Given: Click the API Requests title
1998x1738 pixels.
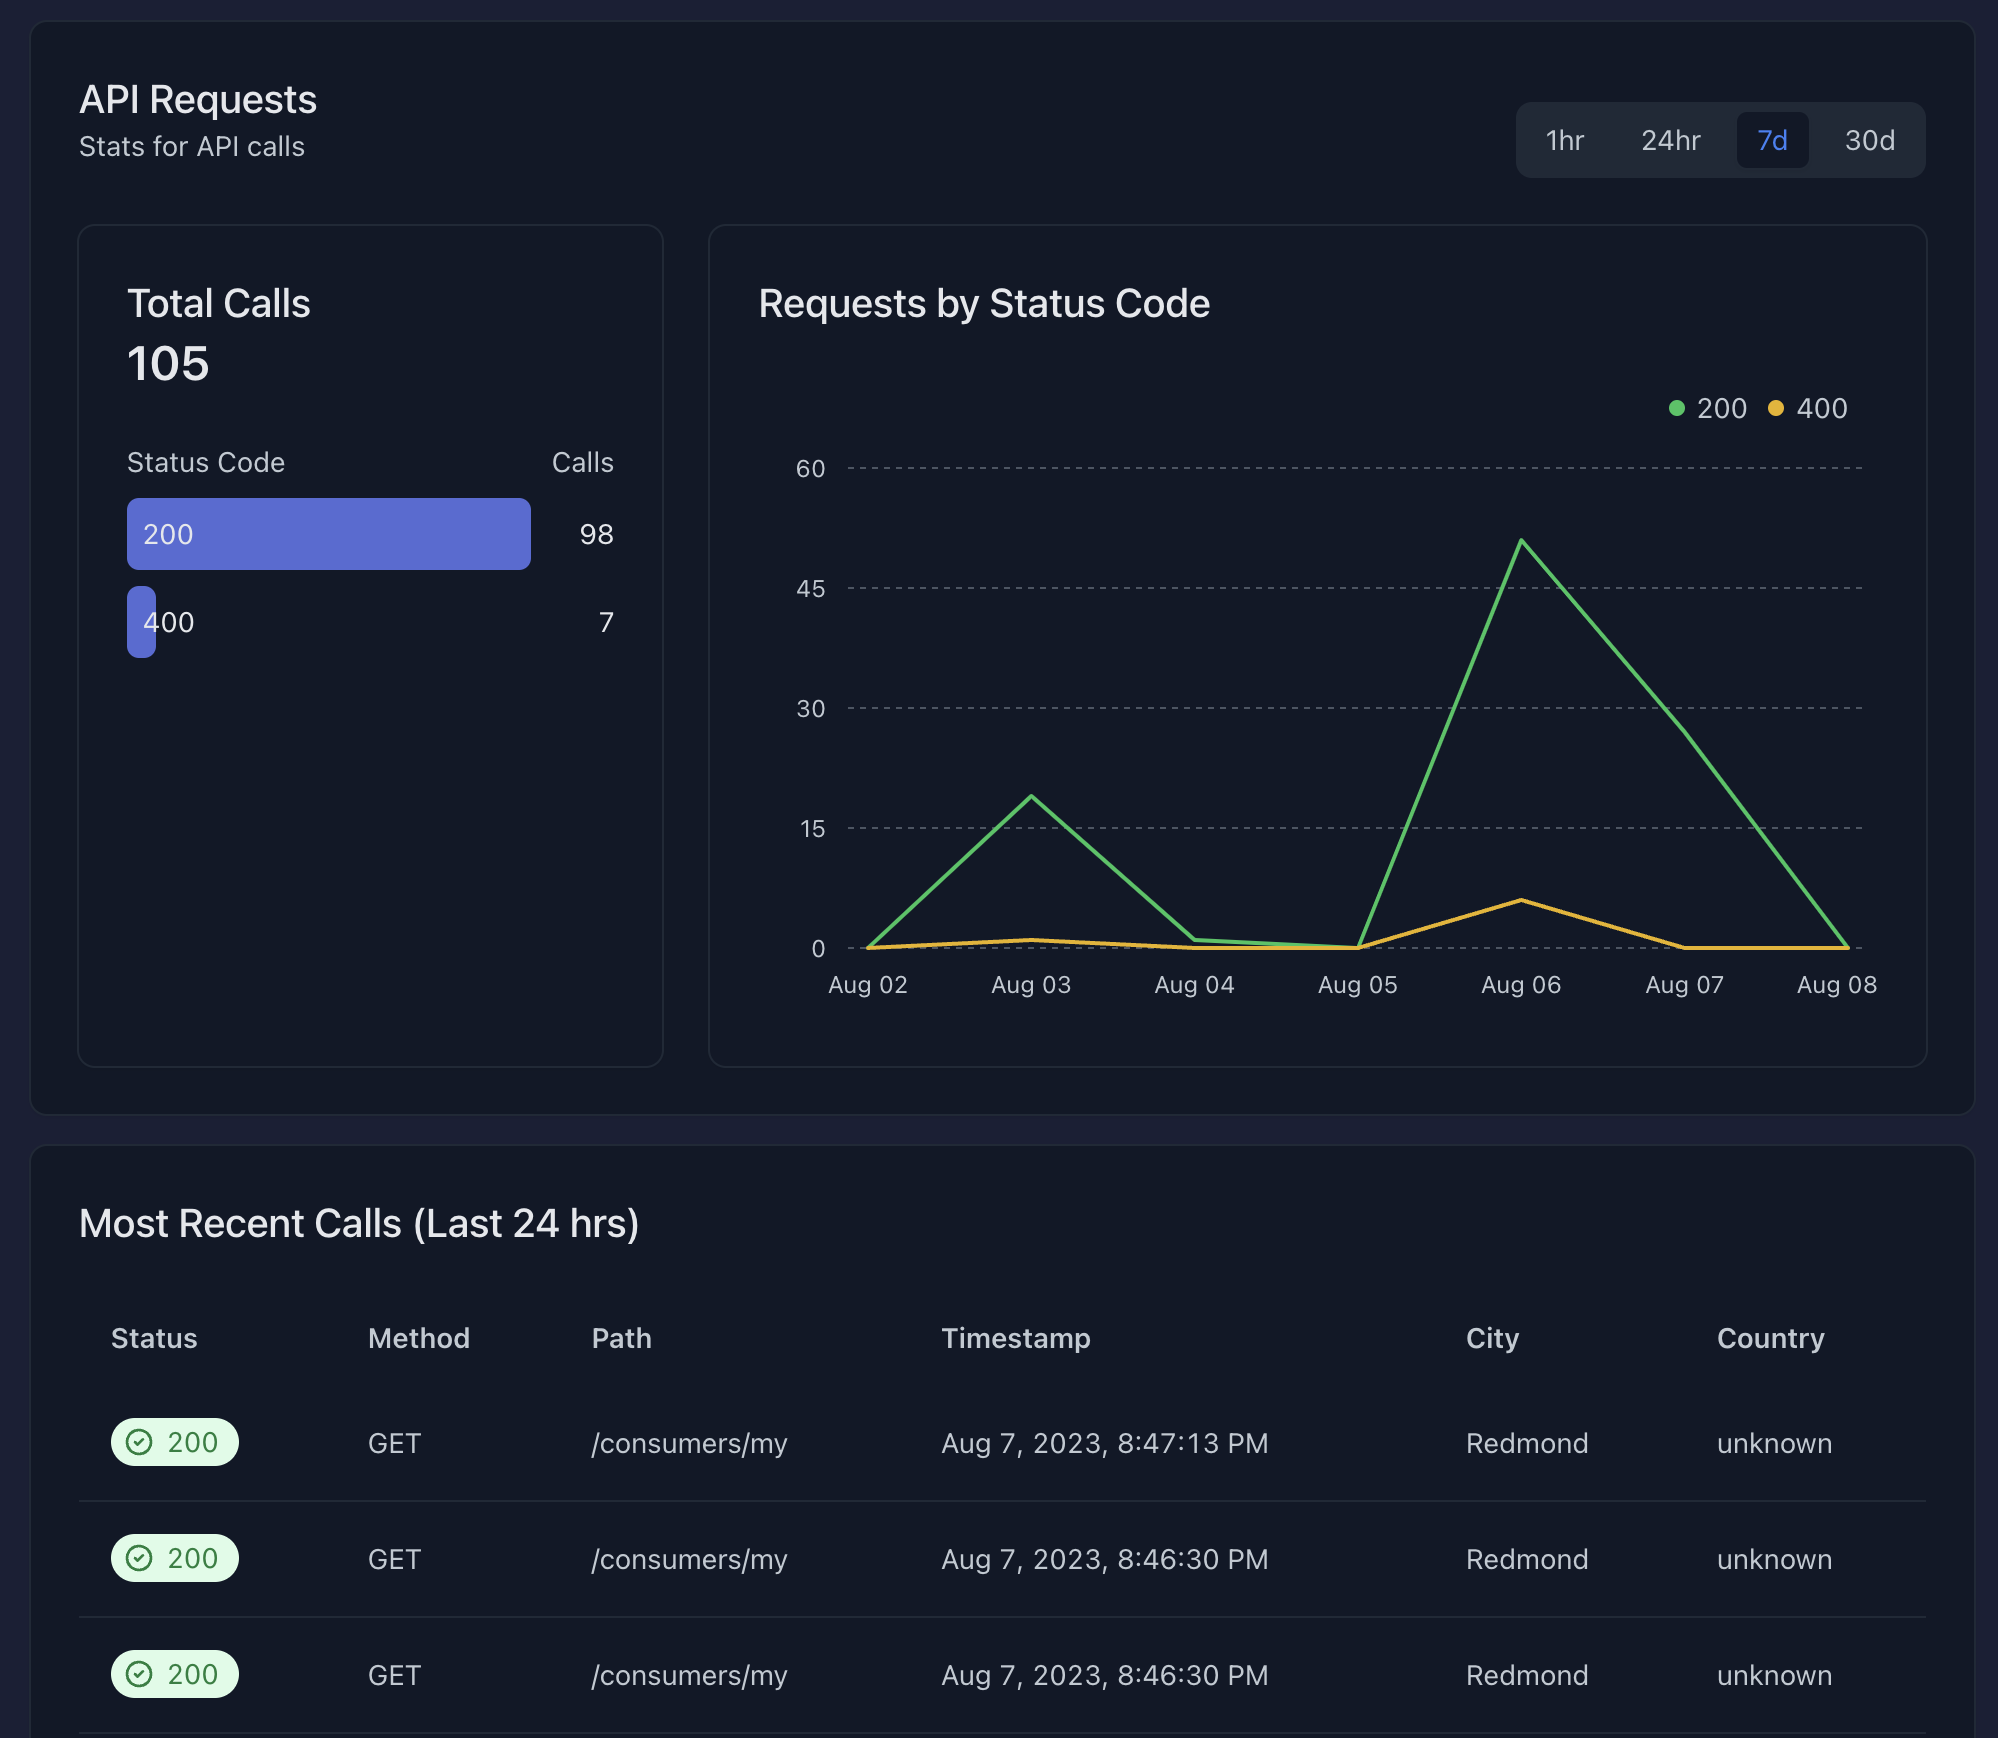Looking at the screenshot, I should [x=198, y=99].
